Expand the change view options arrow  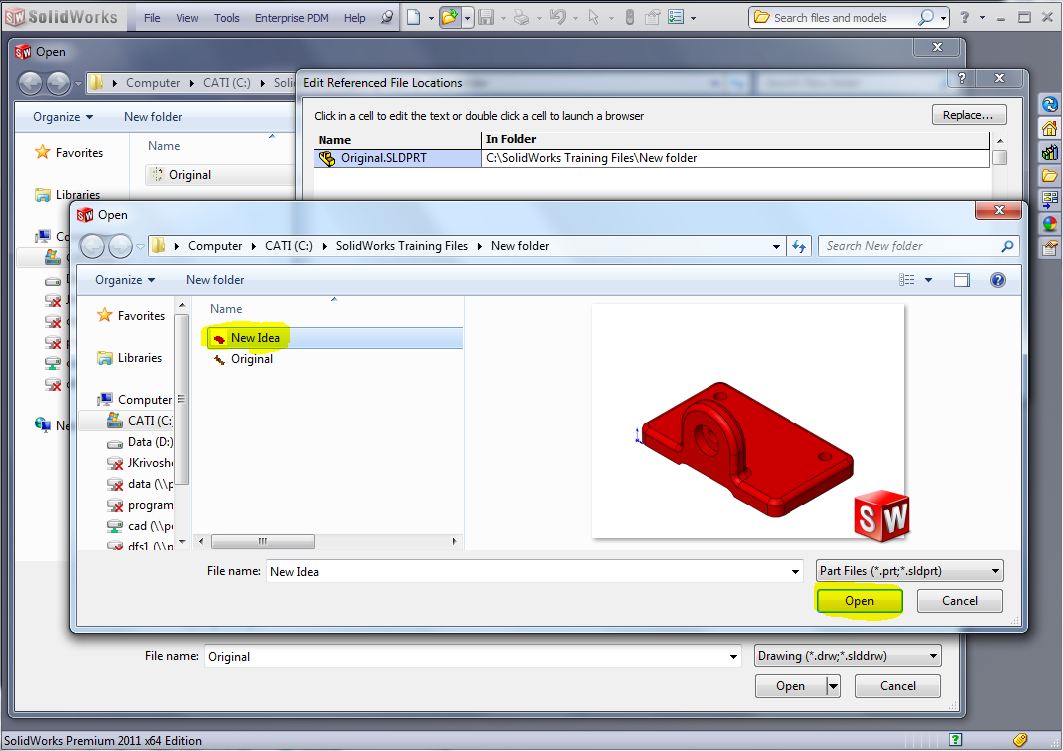[x=929, y=281]
